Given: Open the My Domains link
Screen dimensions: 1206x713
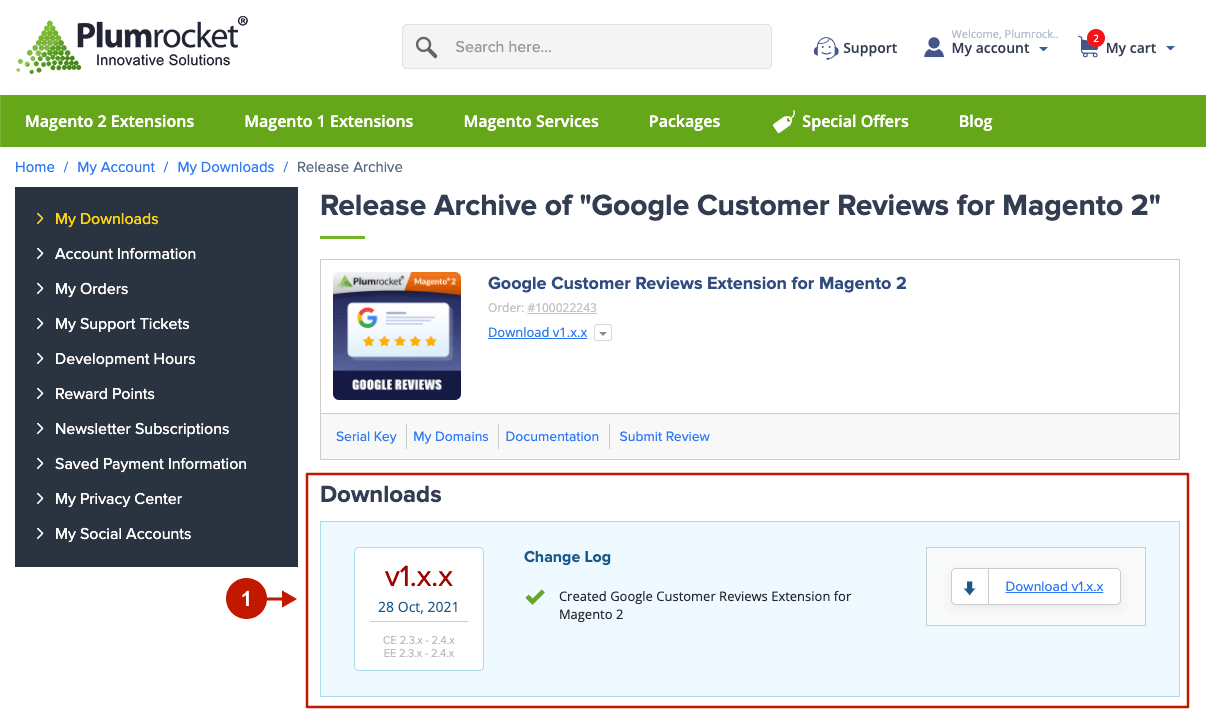Looking at the screenshot, I should pos(451,437).
